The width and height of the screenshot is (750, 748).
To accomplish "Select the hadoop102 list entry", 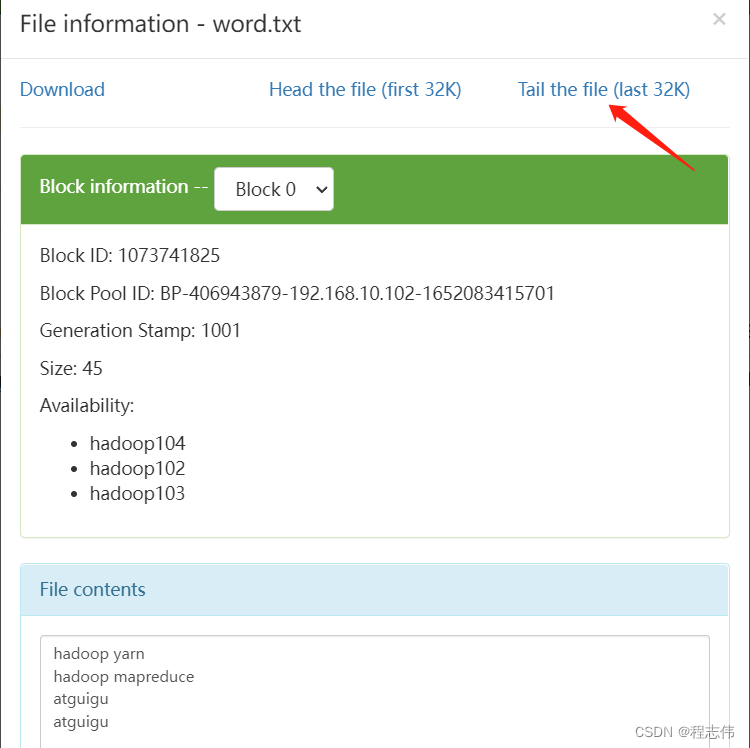I will pyautogui.click(x=137, y=469).
